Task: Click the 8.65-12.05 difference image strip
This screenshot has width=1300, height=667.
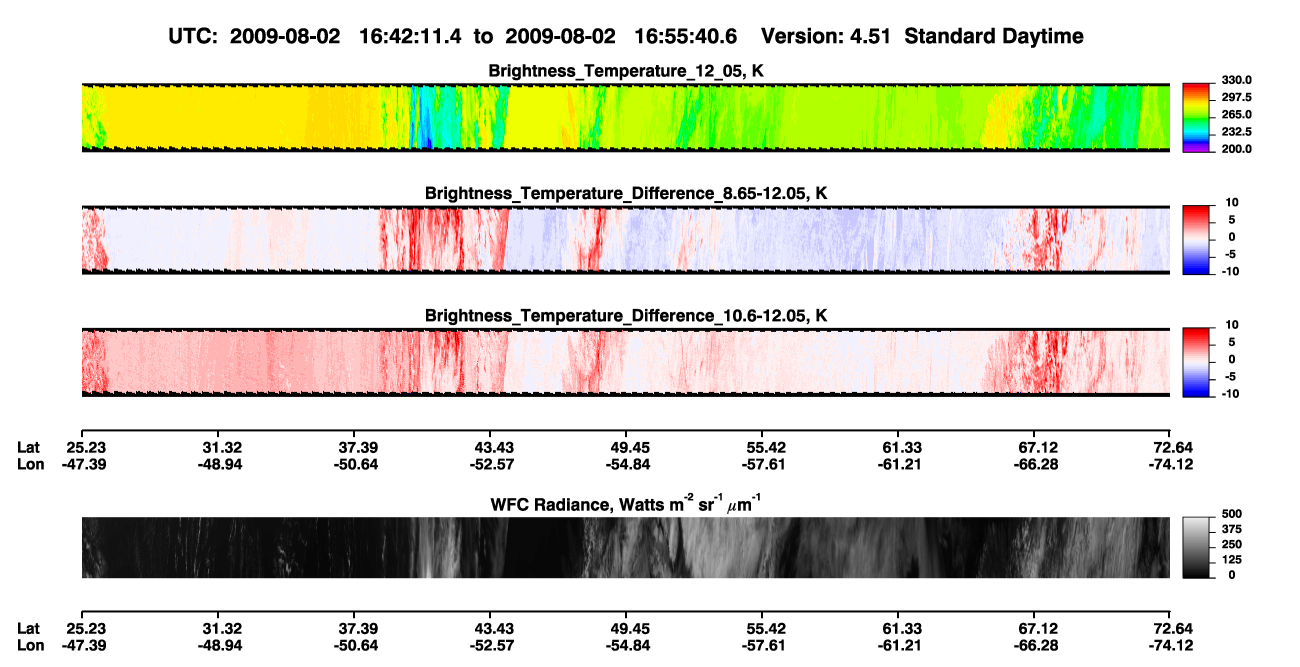Action: click(626, 239)
